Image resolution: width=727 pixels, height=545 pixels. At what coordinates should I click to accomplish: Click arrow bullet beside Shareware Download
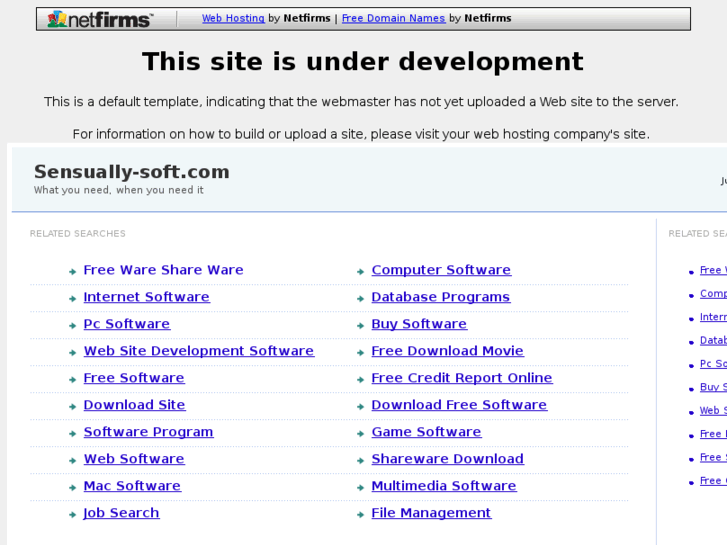[x=360, y=461]
